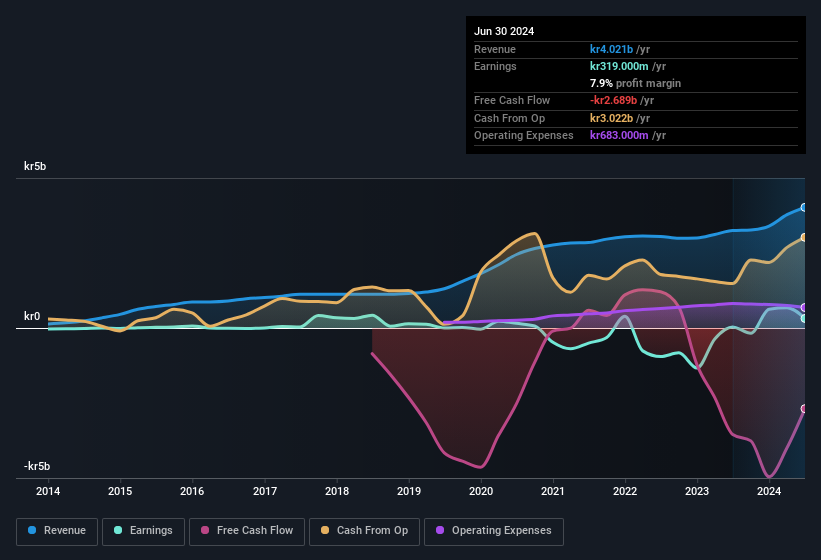The image size is (821, 560).
Task: Select the purple Operating Expenses endpoint marker
Action: 804,307
